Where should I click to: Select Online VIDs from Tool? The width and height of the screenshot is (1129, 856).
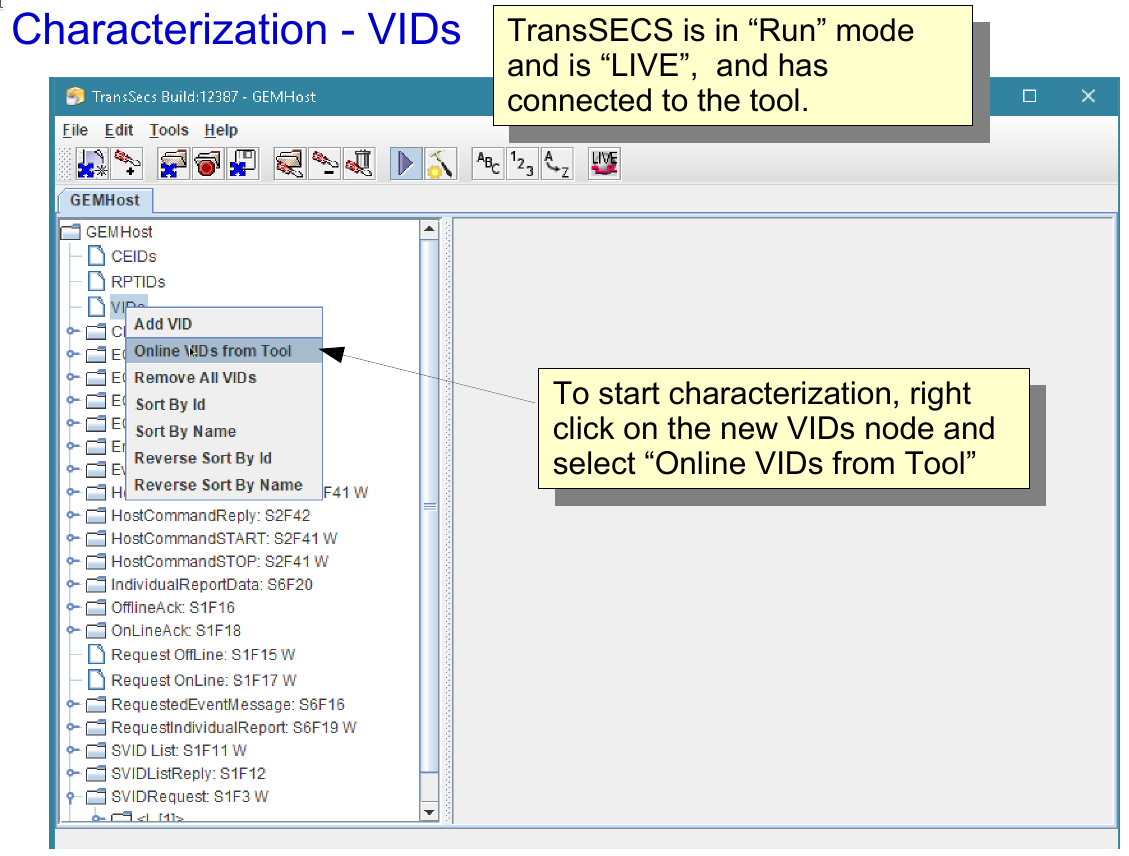[x=213, y=351]
